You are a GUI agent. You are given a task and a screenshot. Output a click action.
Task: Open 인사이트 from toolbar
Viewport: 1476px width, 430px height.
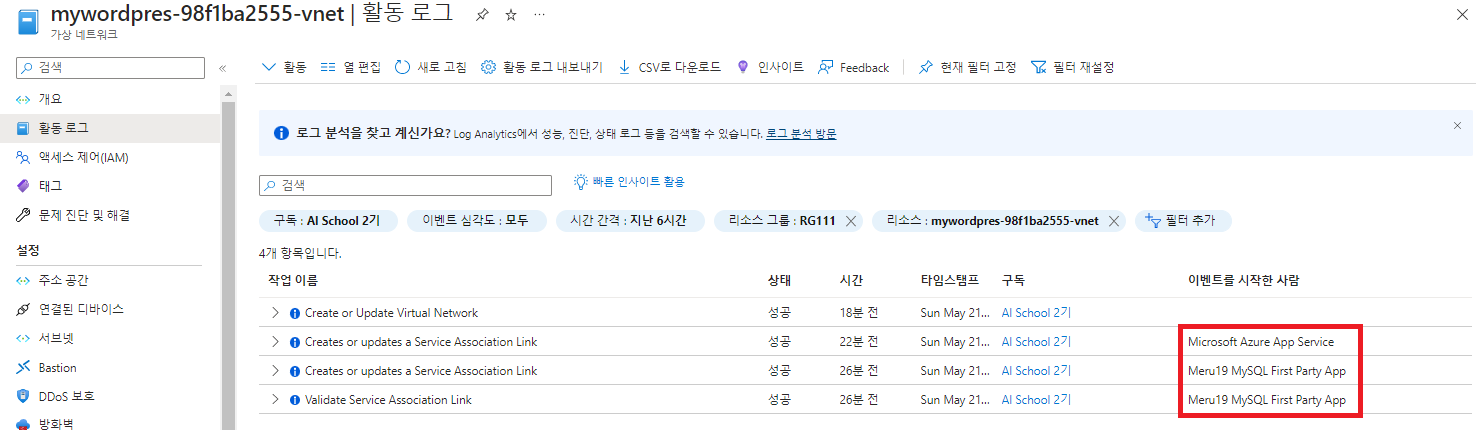click(769, 67)
